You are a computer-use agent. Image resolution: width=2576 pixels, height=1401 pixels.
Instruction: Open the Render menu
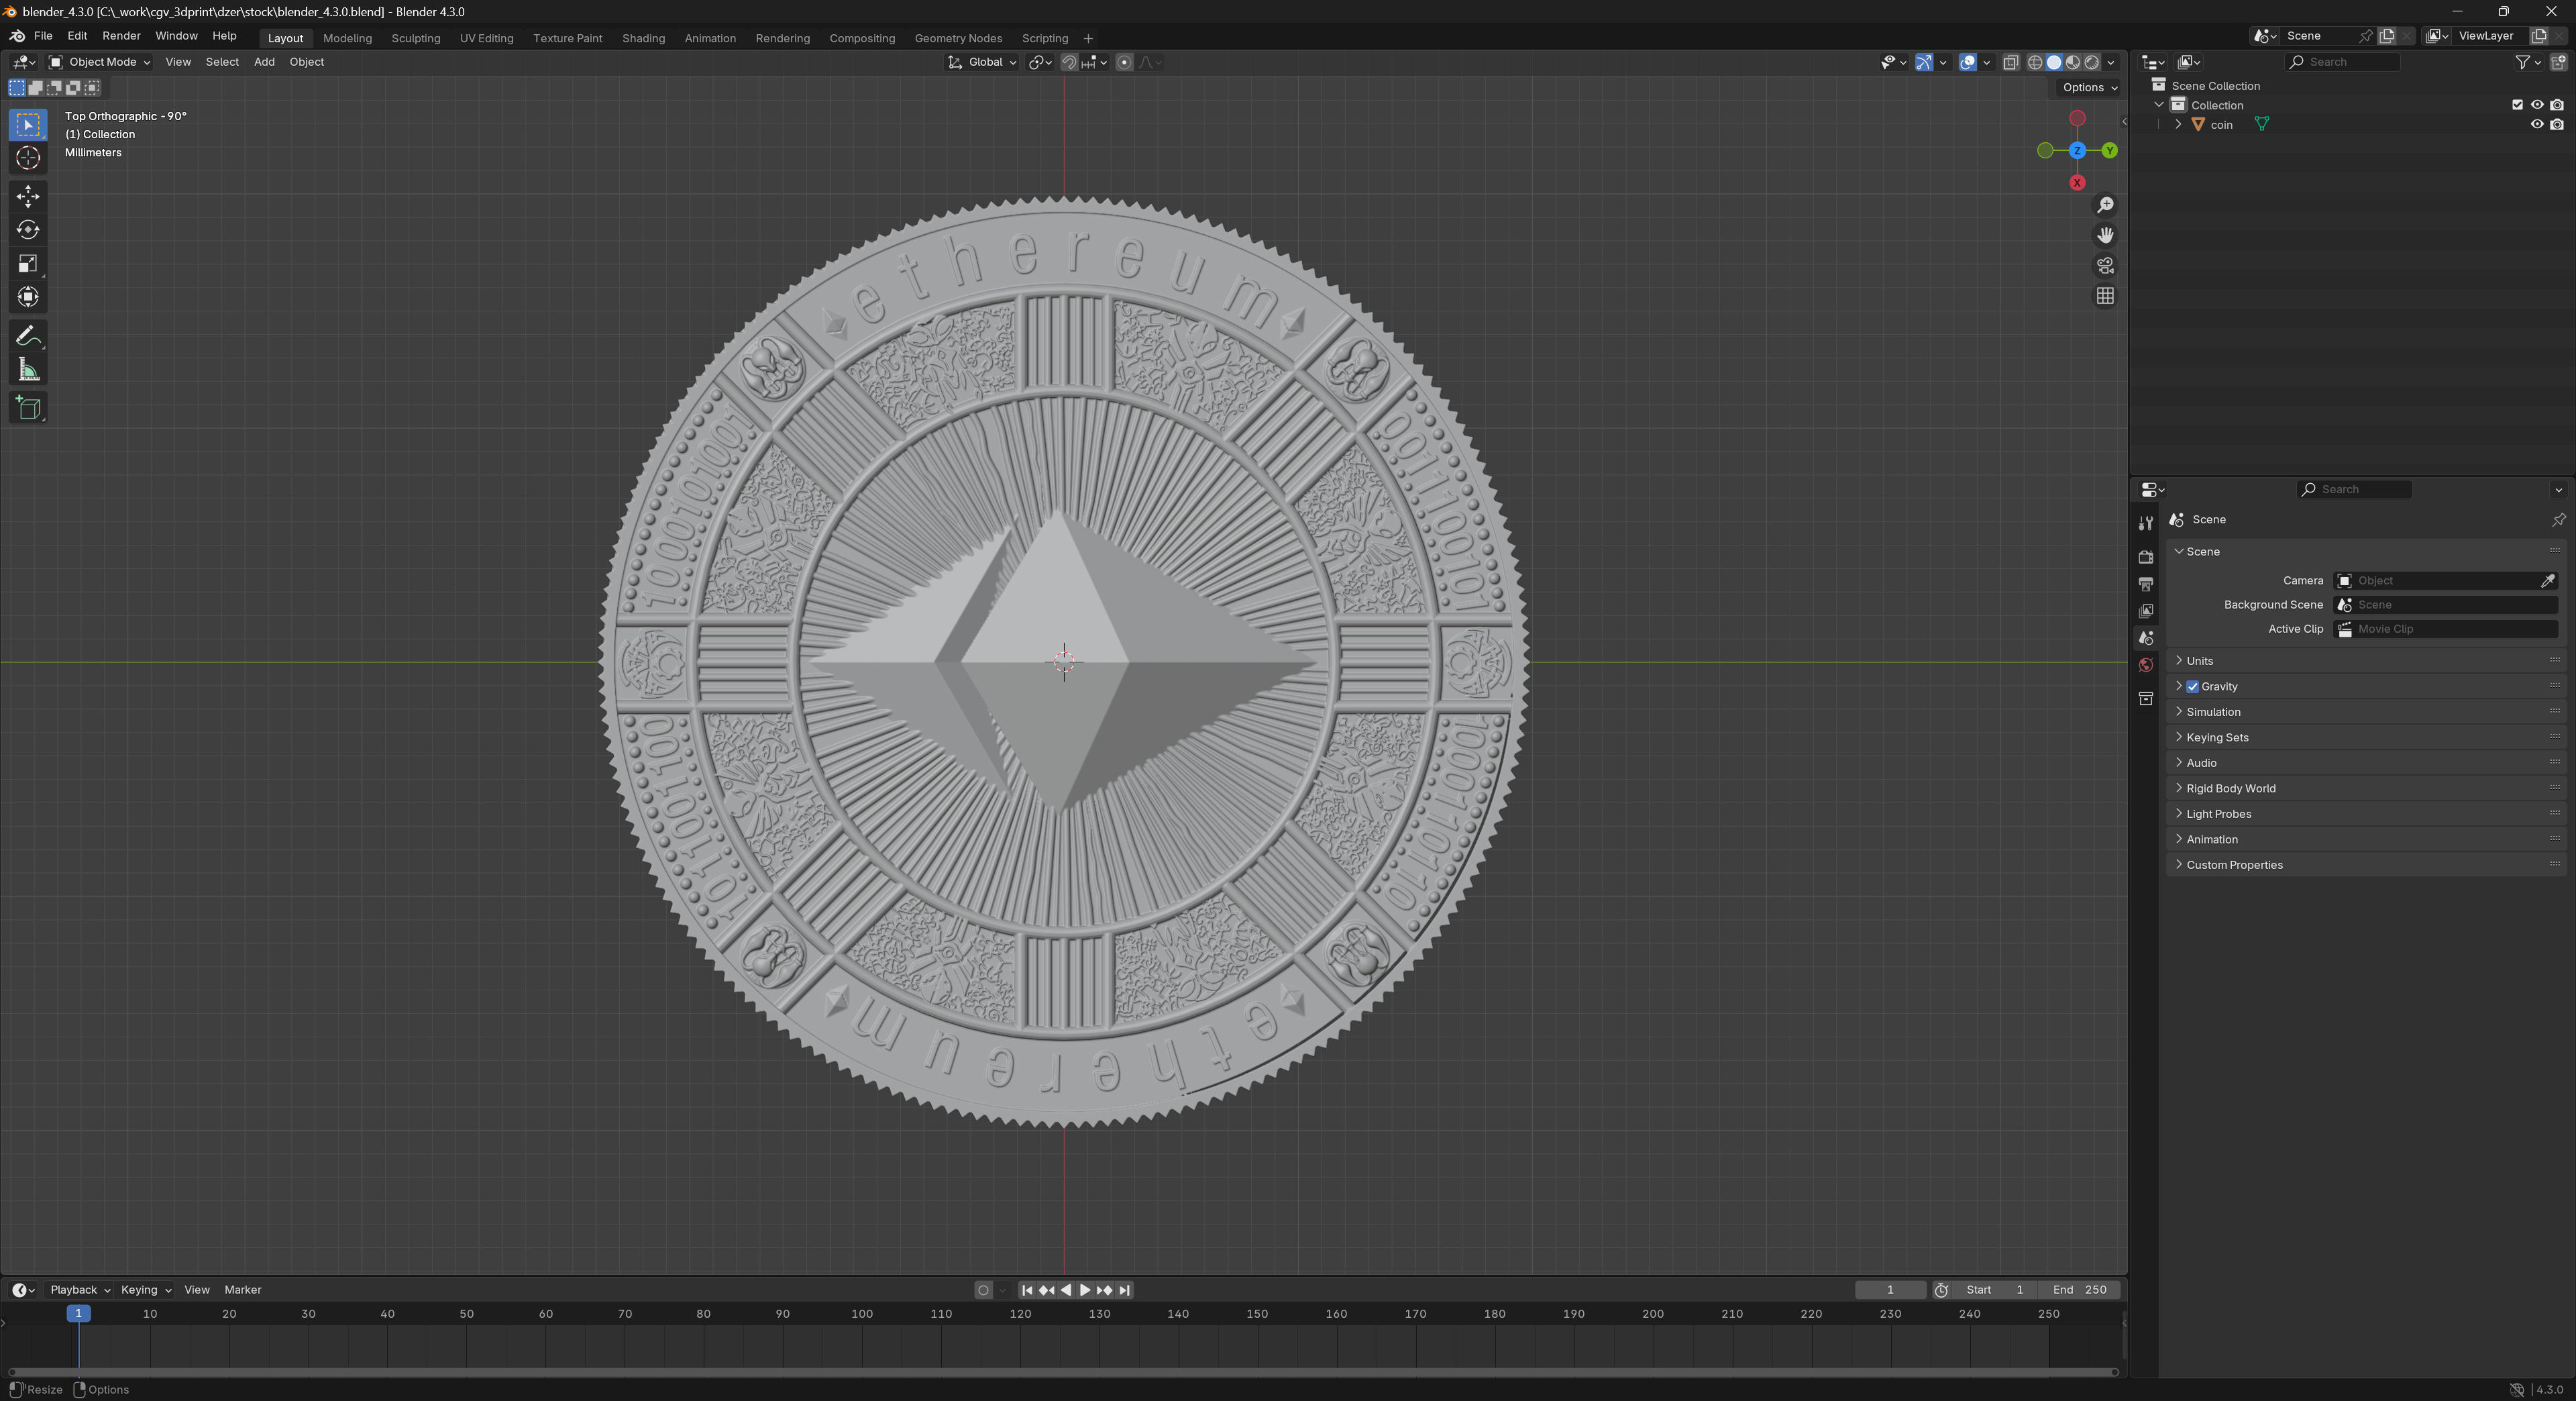(x=121, y=36)
